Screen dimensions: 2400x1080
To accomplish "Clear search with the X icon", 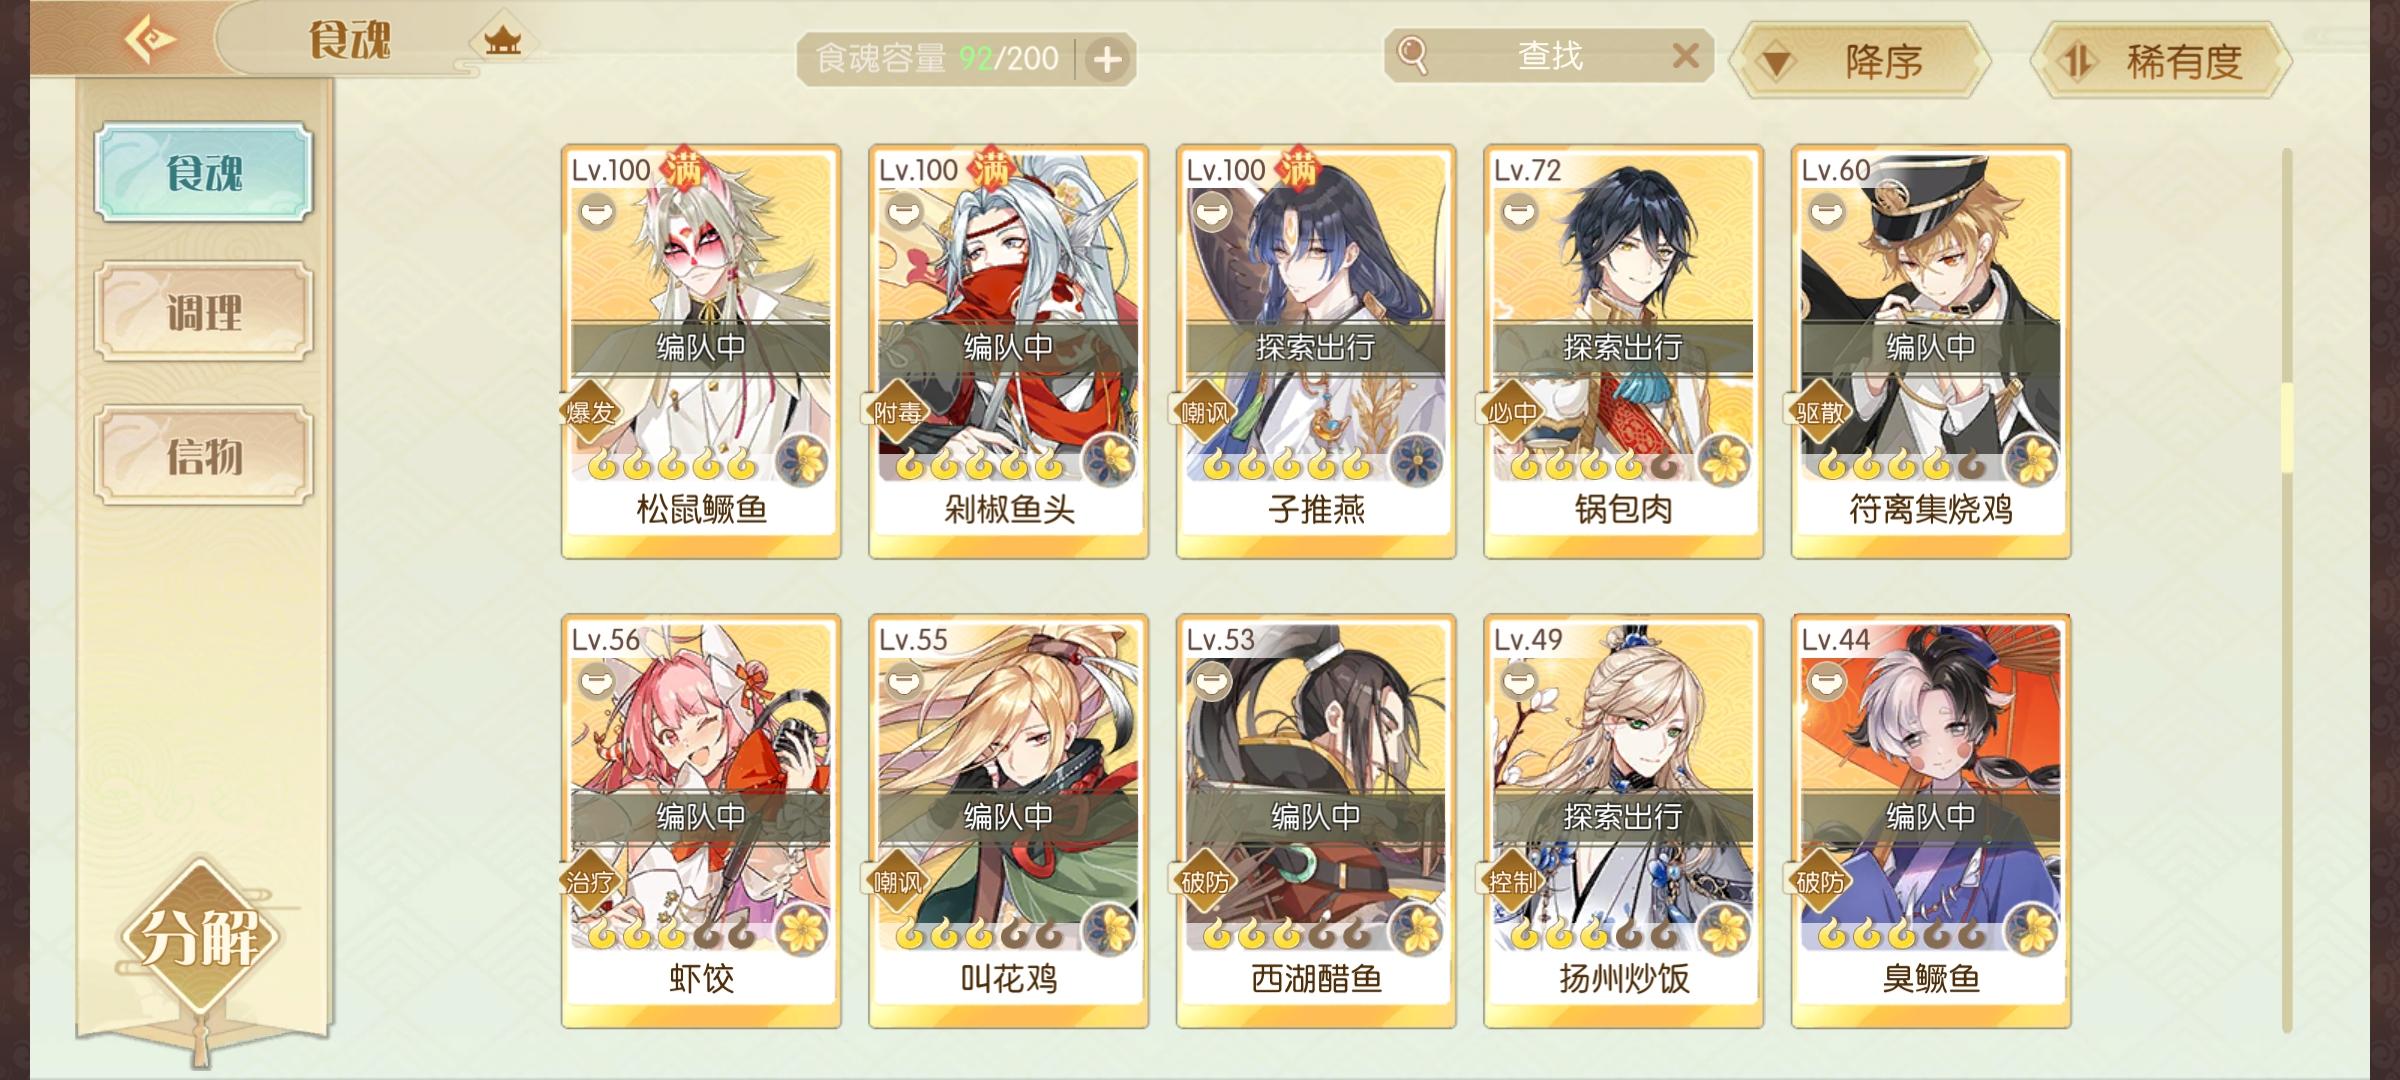I will click(x=1686, y=55).
